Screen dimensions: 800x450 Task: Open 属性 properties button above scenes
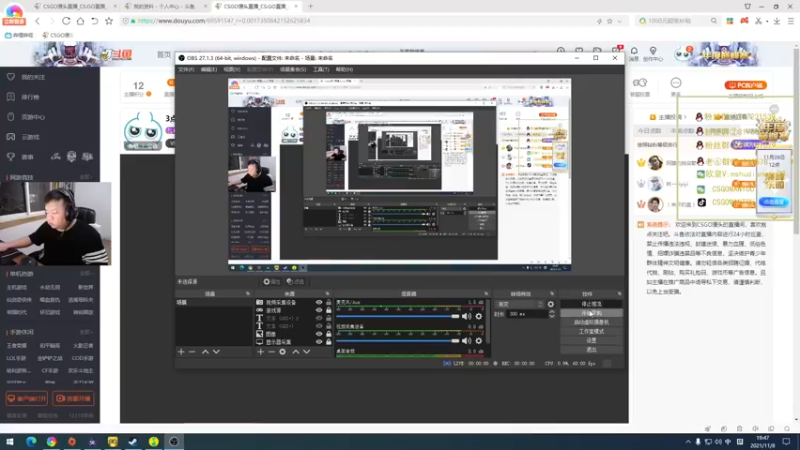[x=272, y=282]
